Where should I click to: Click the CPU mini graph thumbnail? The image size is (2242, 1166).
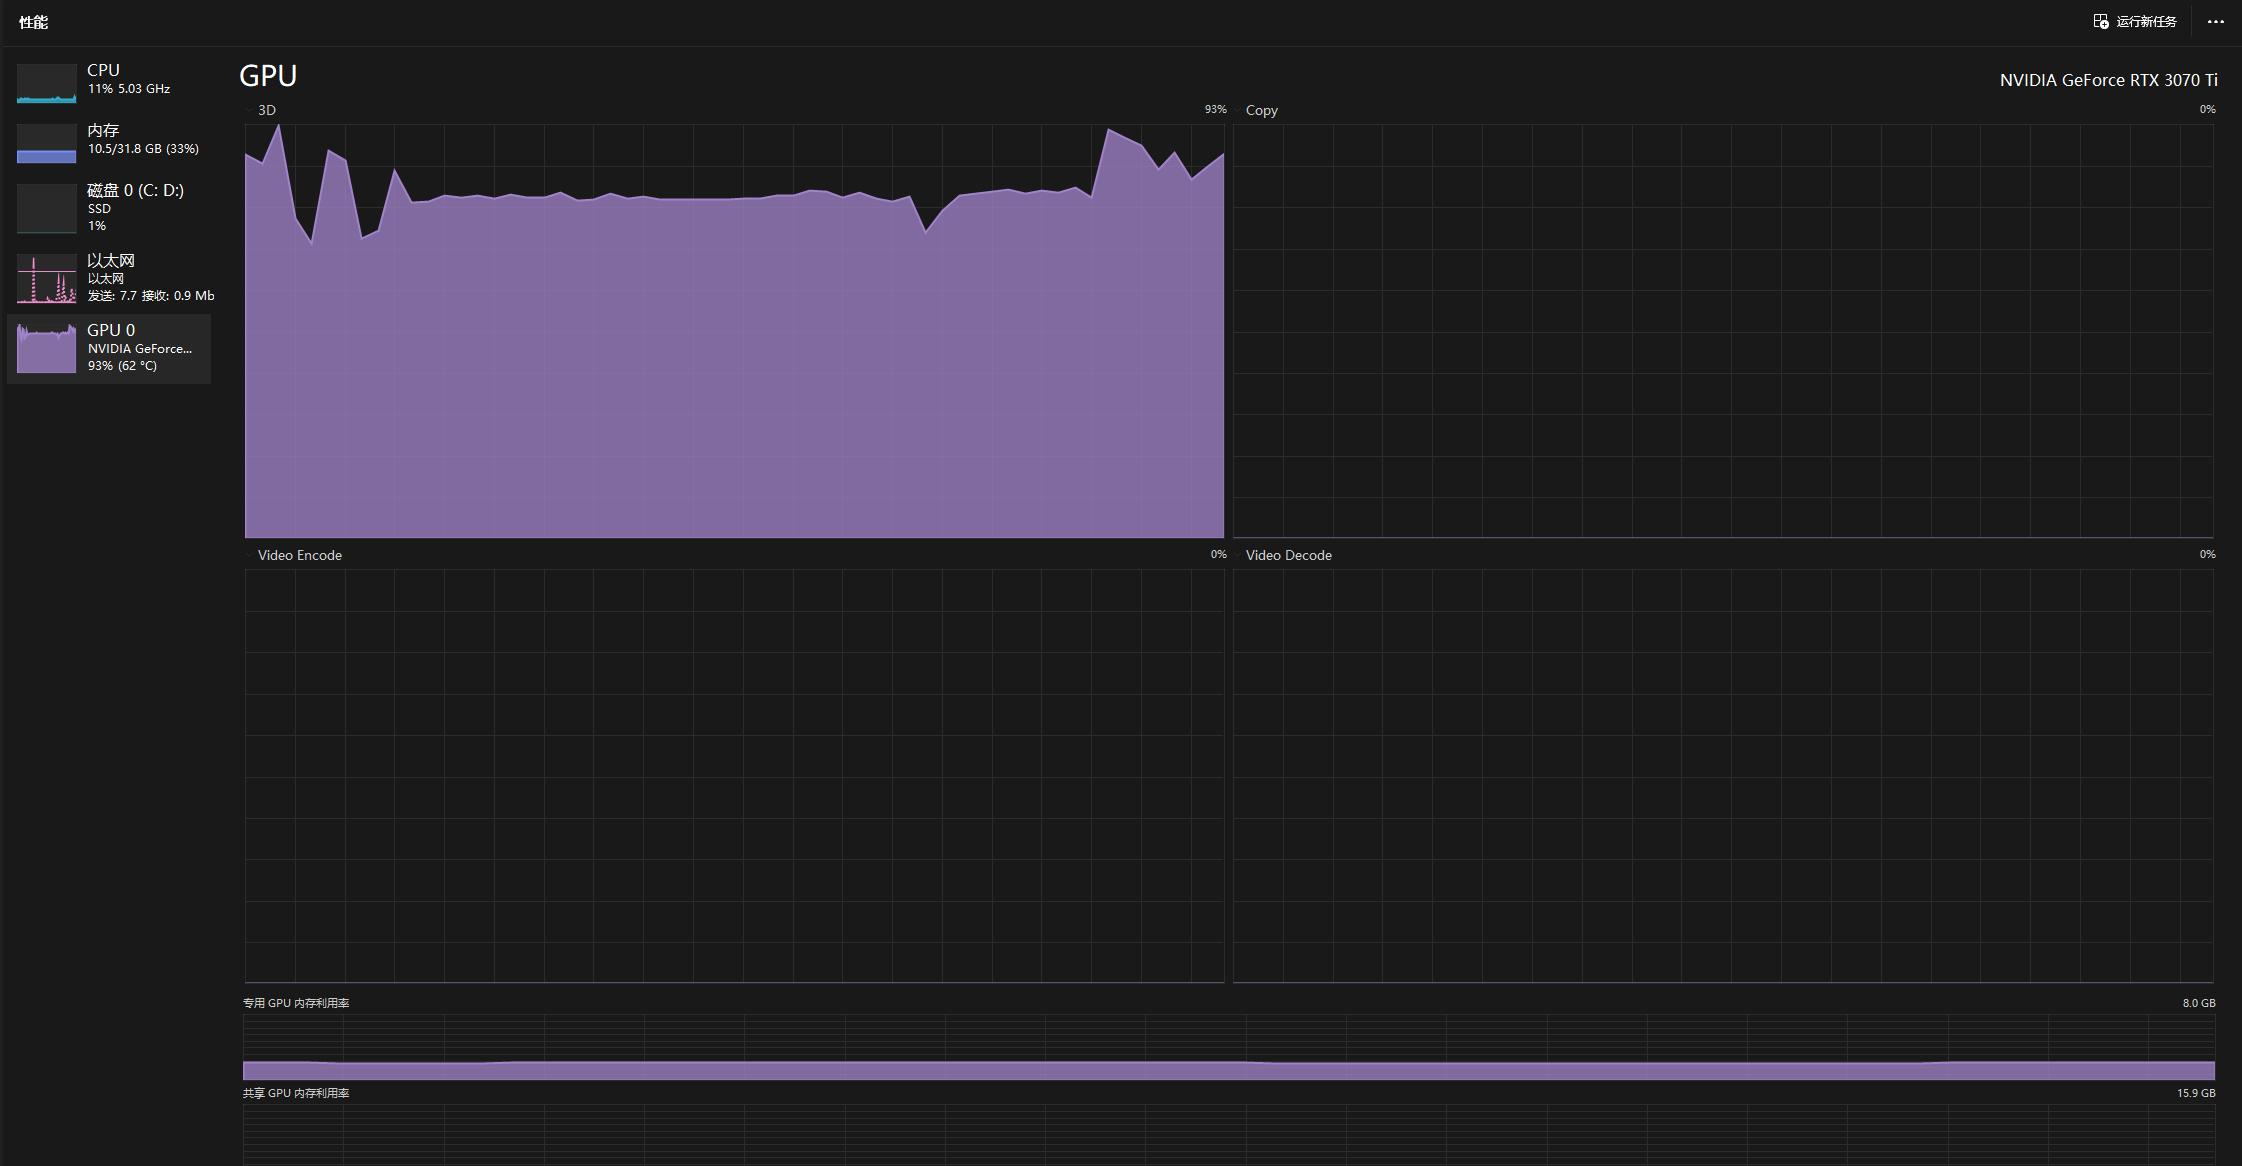[46, 84]
